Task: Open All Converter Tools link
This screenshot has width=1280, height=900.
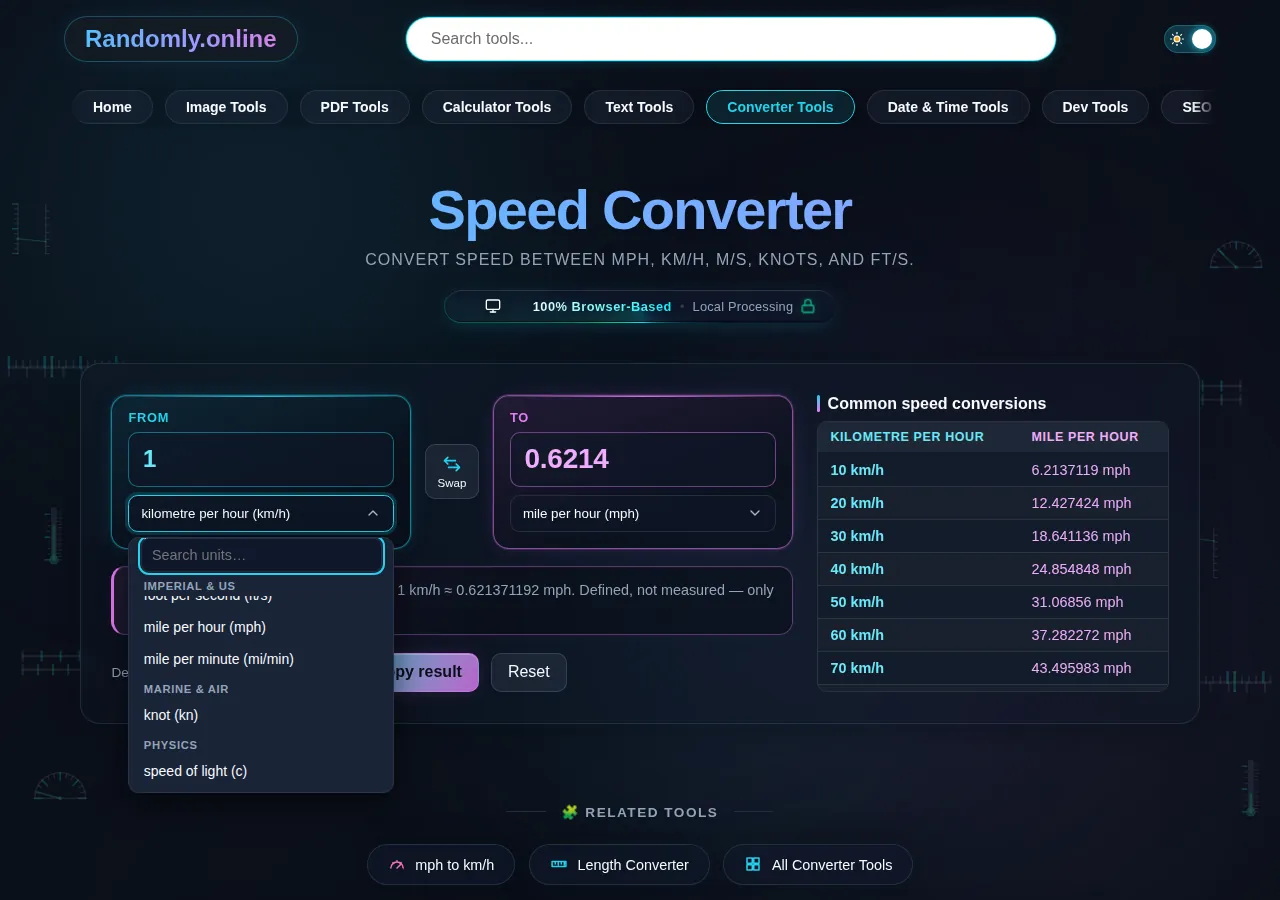Action: pyautogui.click(x=818, y=865)
